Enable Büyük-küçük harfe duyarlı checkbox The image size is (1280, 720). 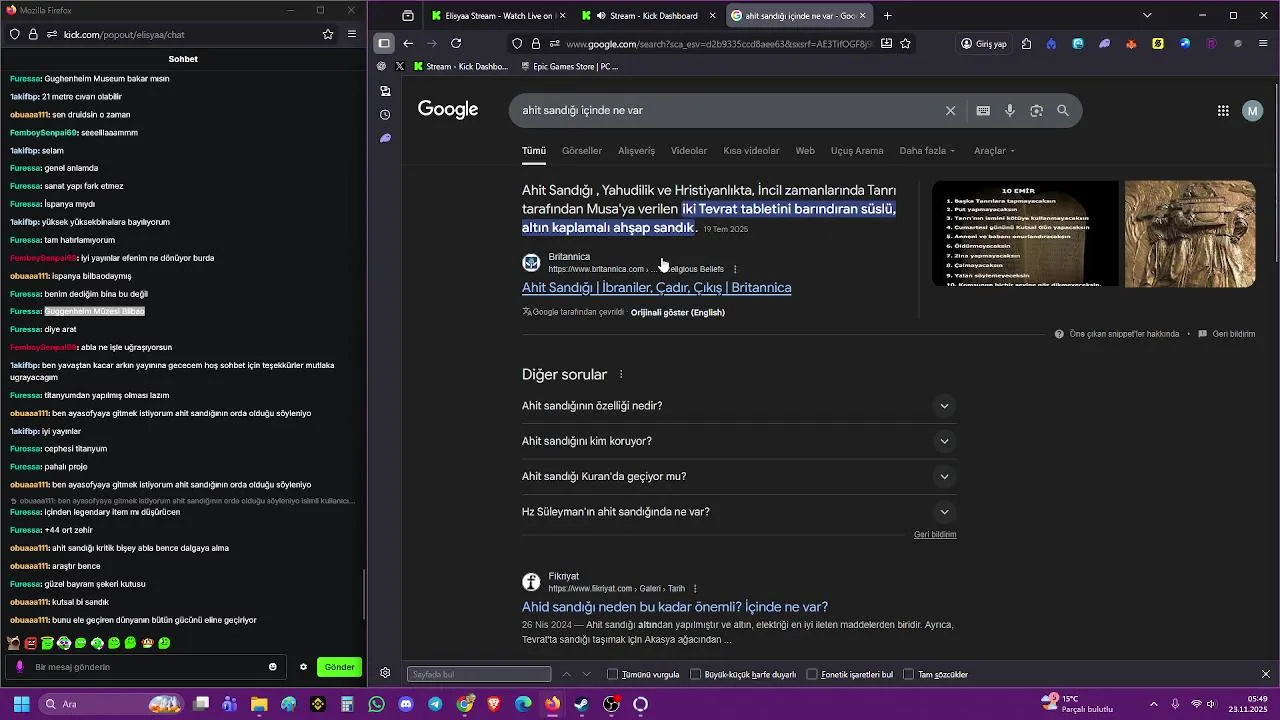click(696, 675)
